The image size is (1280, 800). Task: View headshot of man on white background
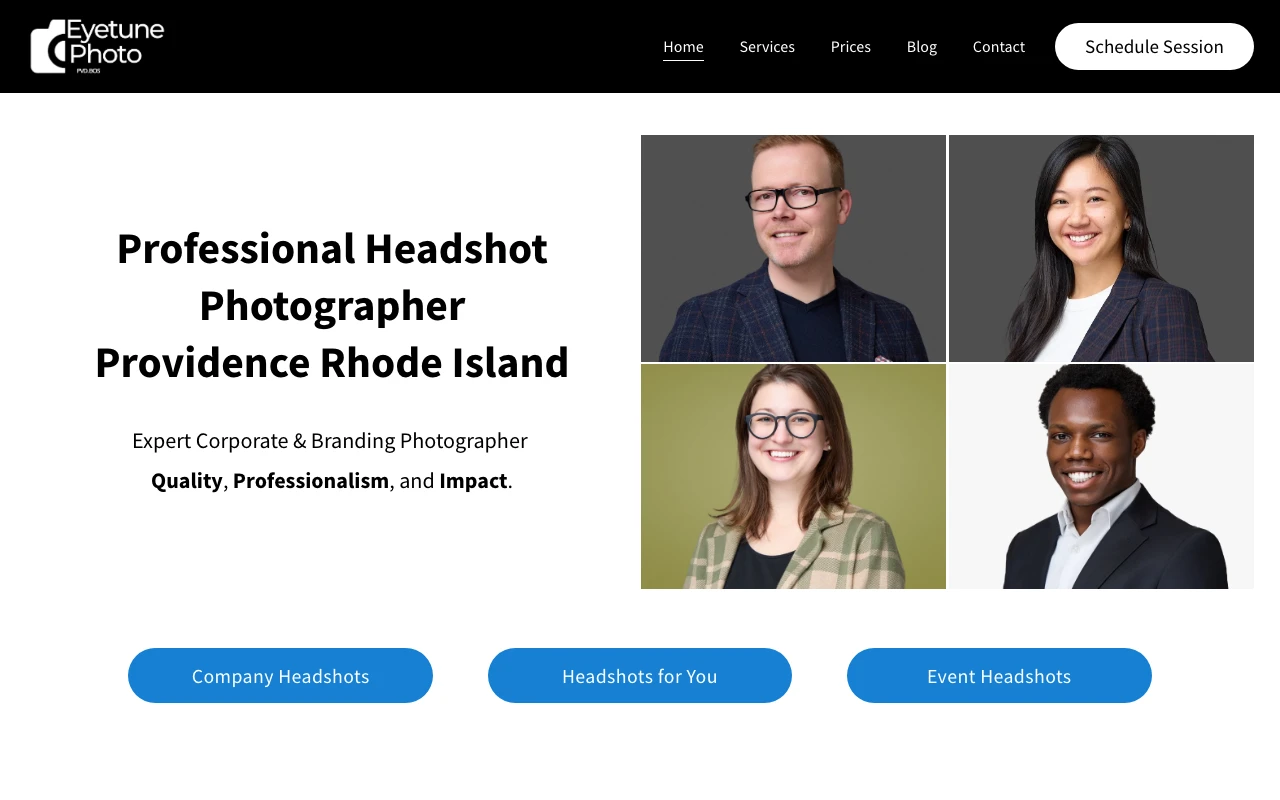pos(1101,476)
